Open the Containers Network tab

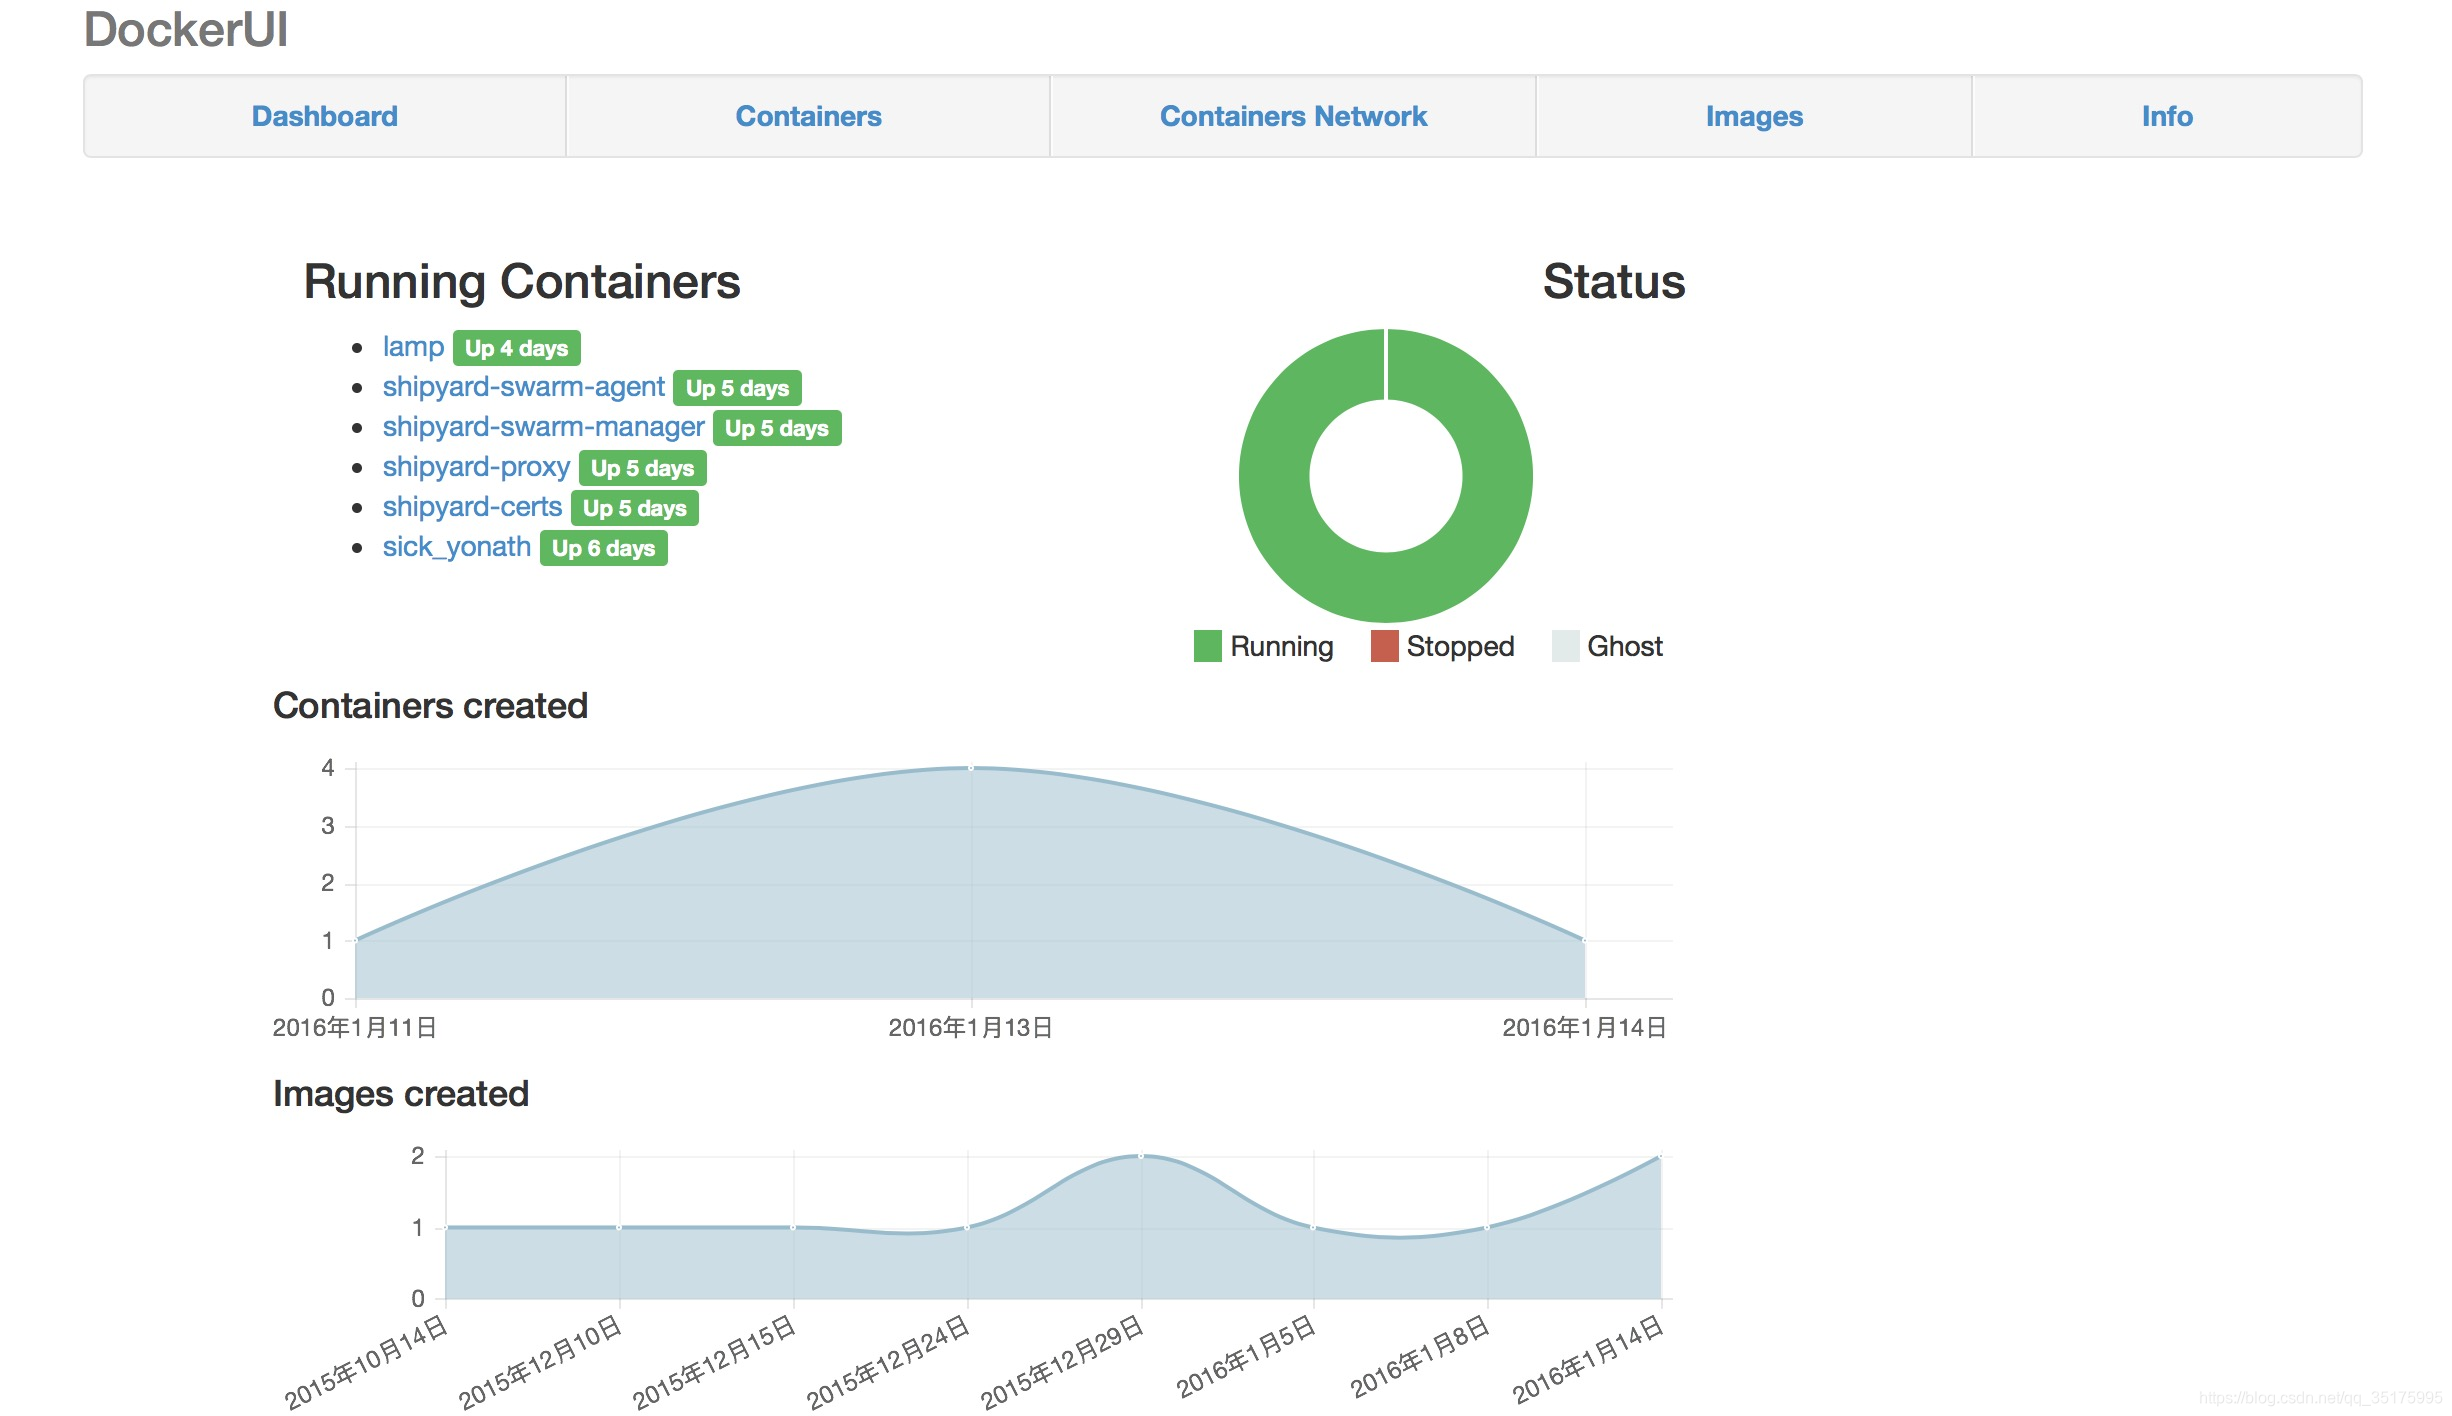(x=1293, y=116)
